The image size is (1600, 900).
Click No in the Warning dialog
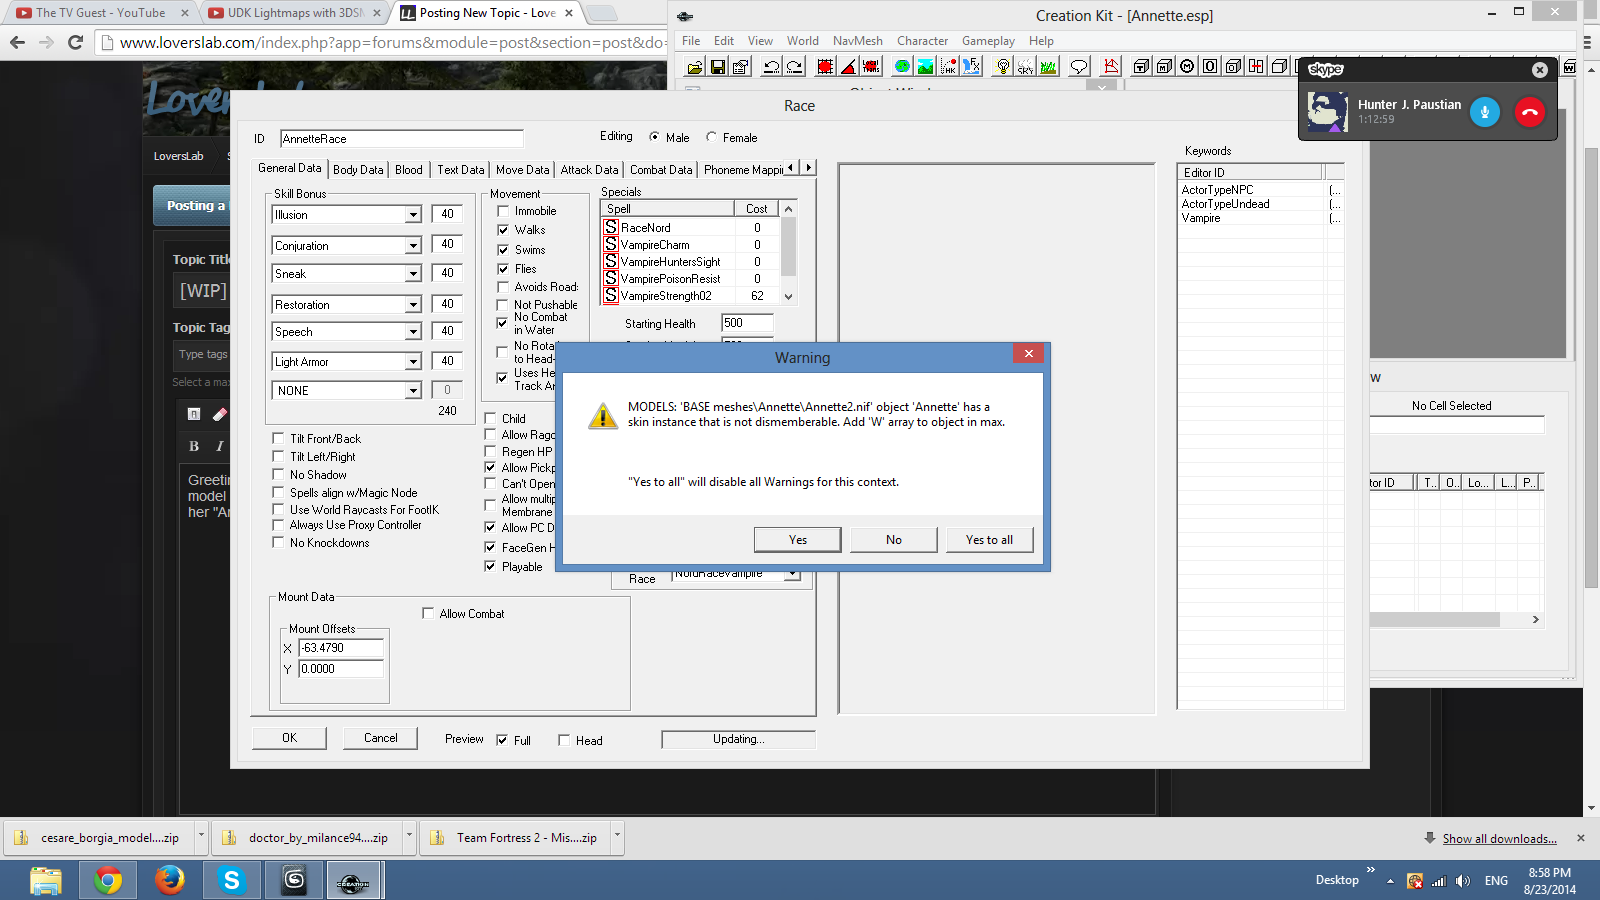894,540
